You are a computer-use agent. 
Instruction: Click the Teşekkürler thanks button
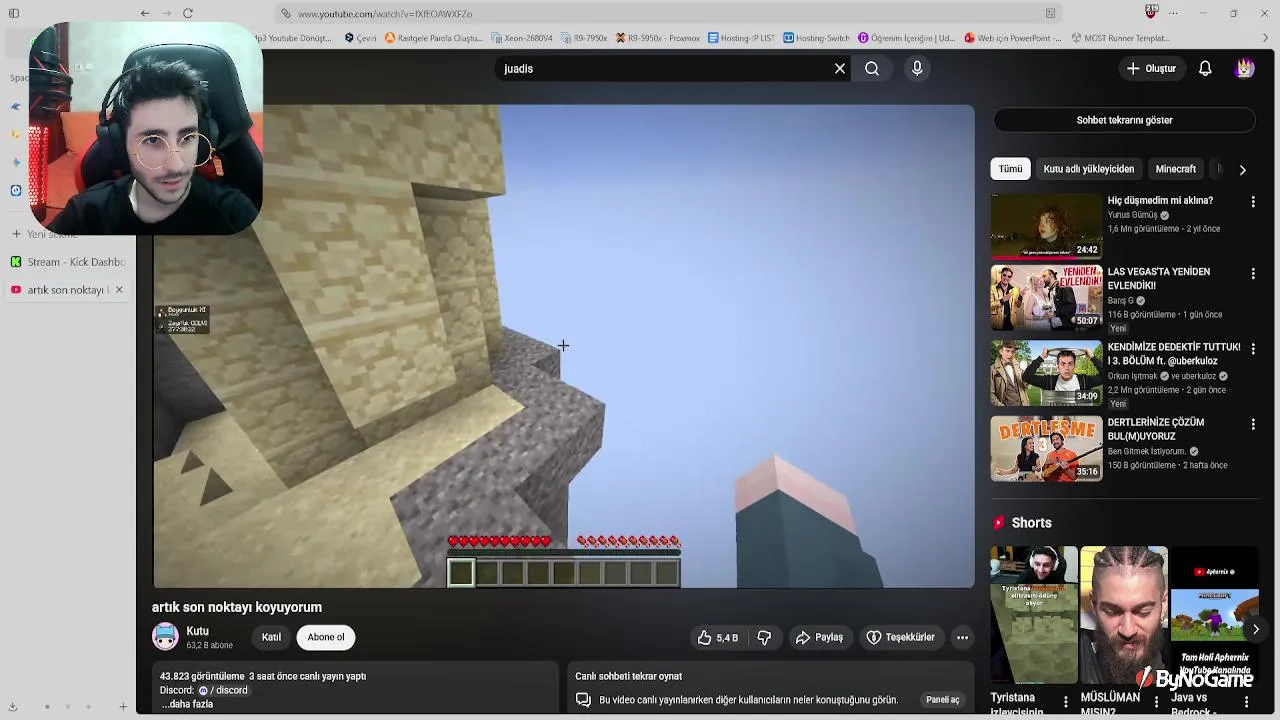900,637
